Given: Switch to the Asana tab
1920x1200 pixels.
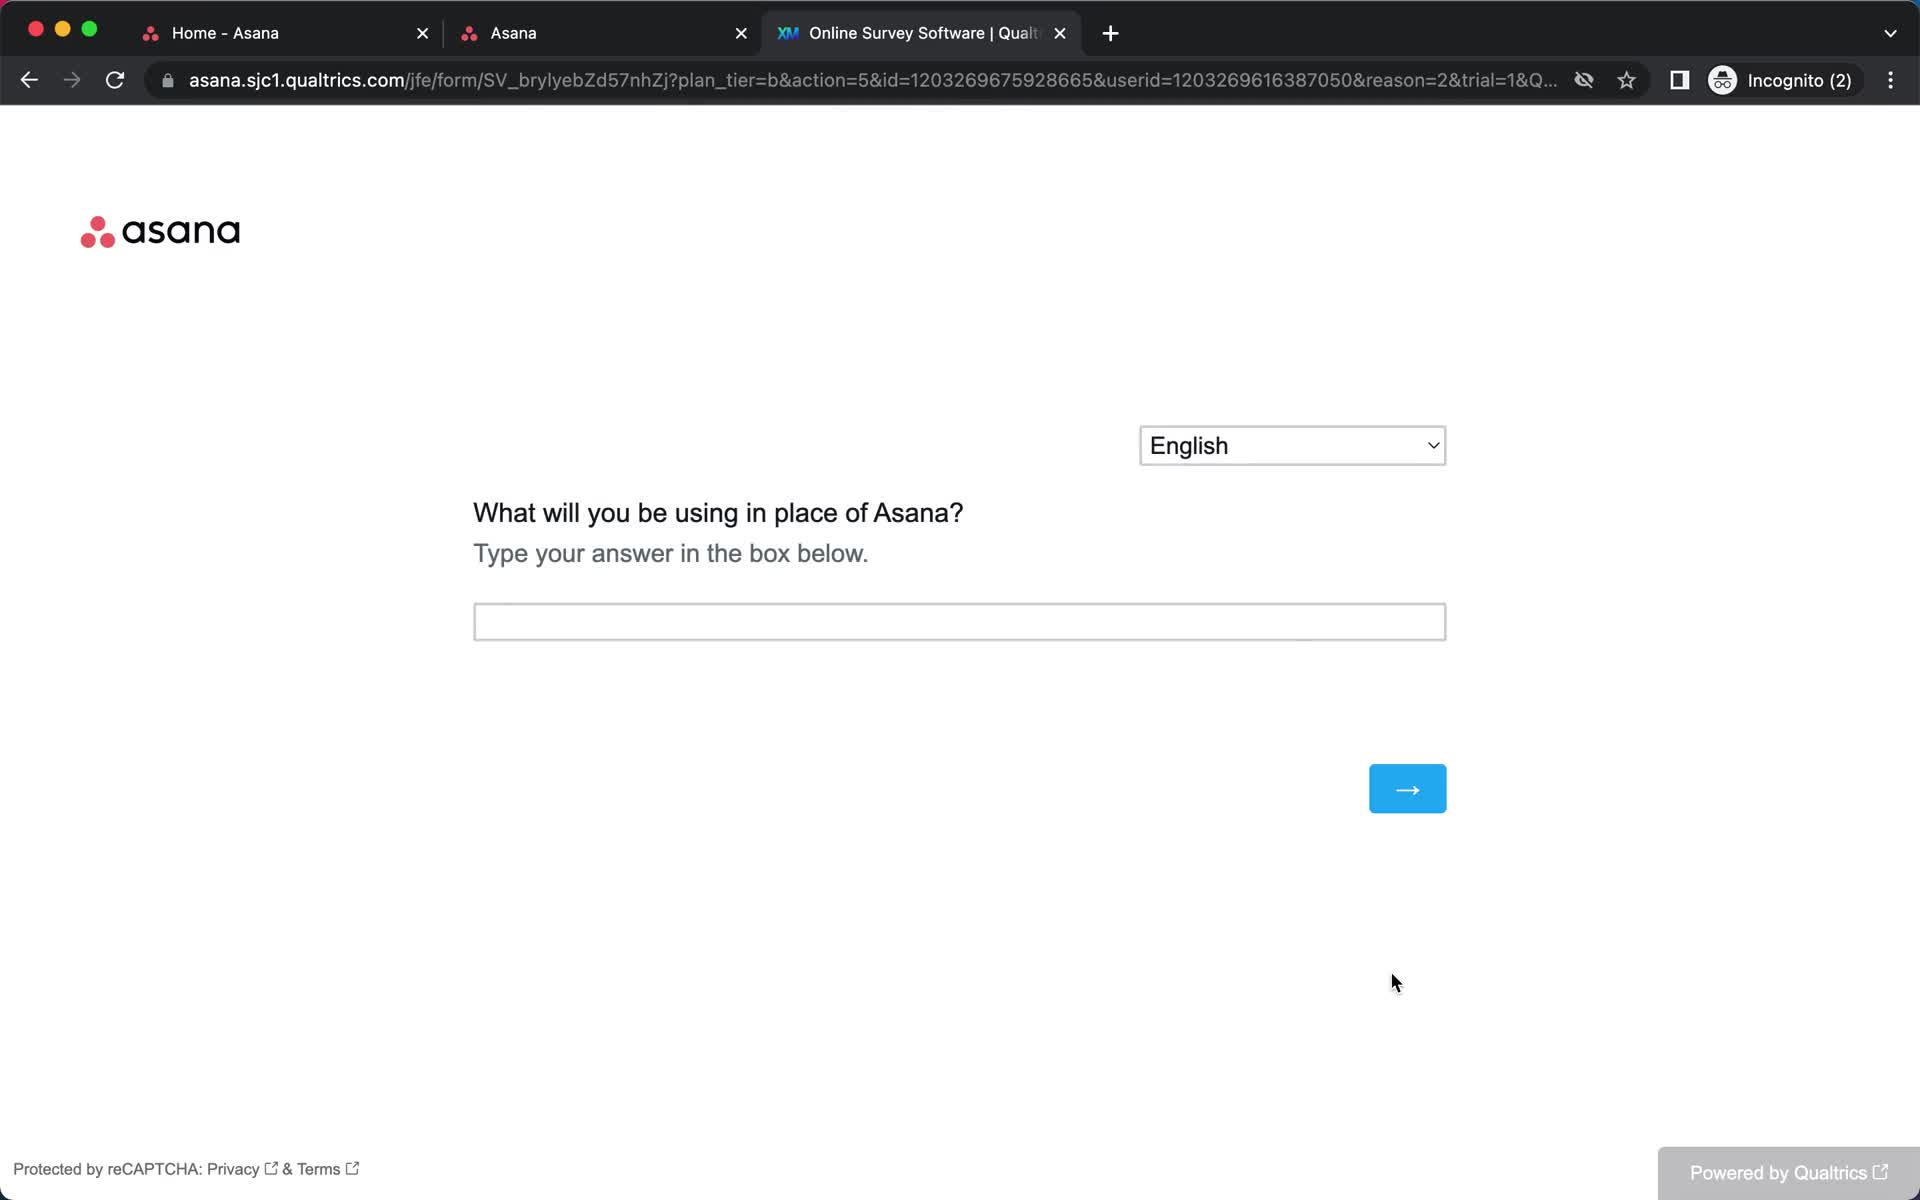Looking at the screenshot, I should pos(513,32).
